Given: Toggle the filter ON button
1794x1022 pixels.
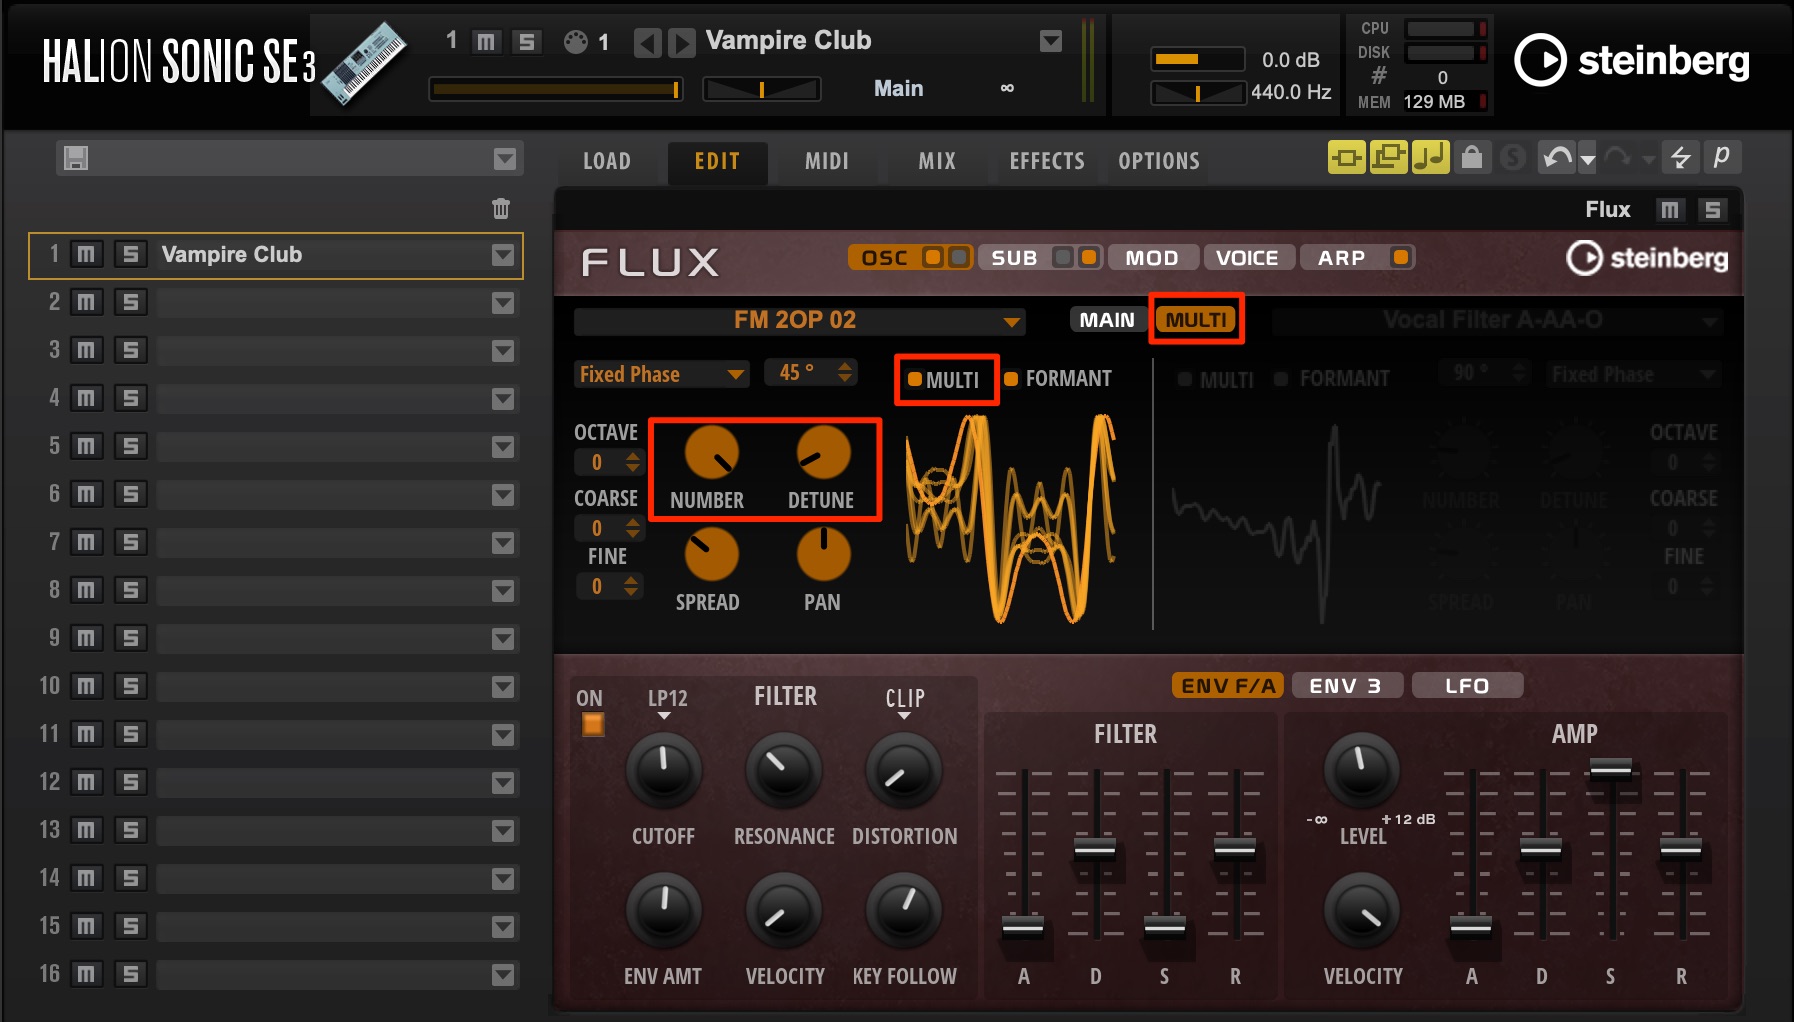Looking at the screenshot, I should (x=593, y=724).
